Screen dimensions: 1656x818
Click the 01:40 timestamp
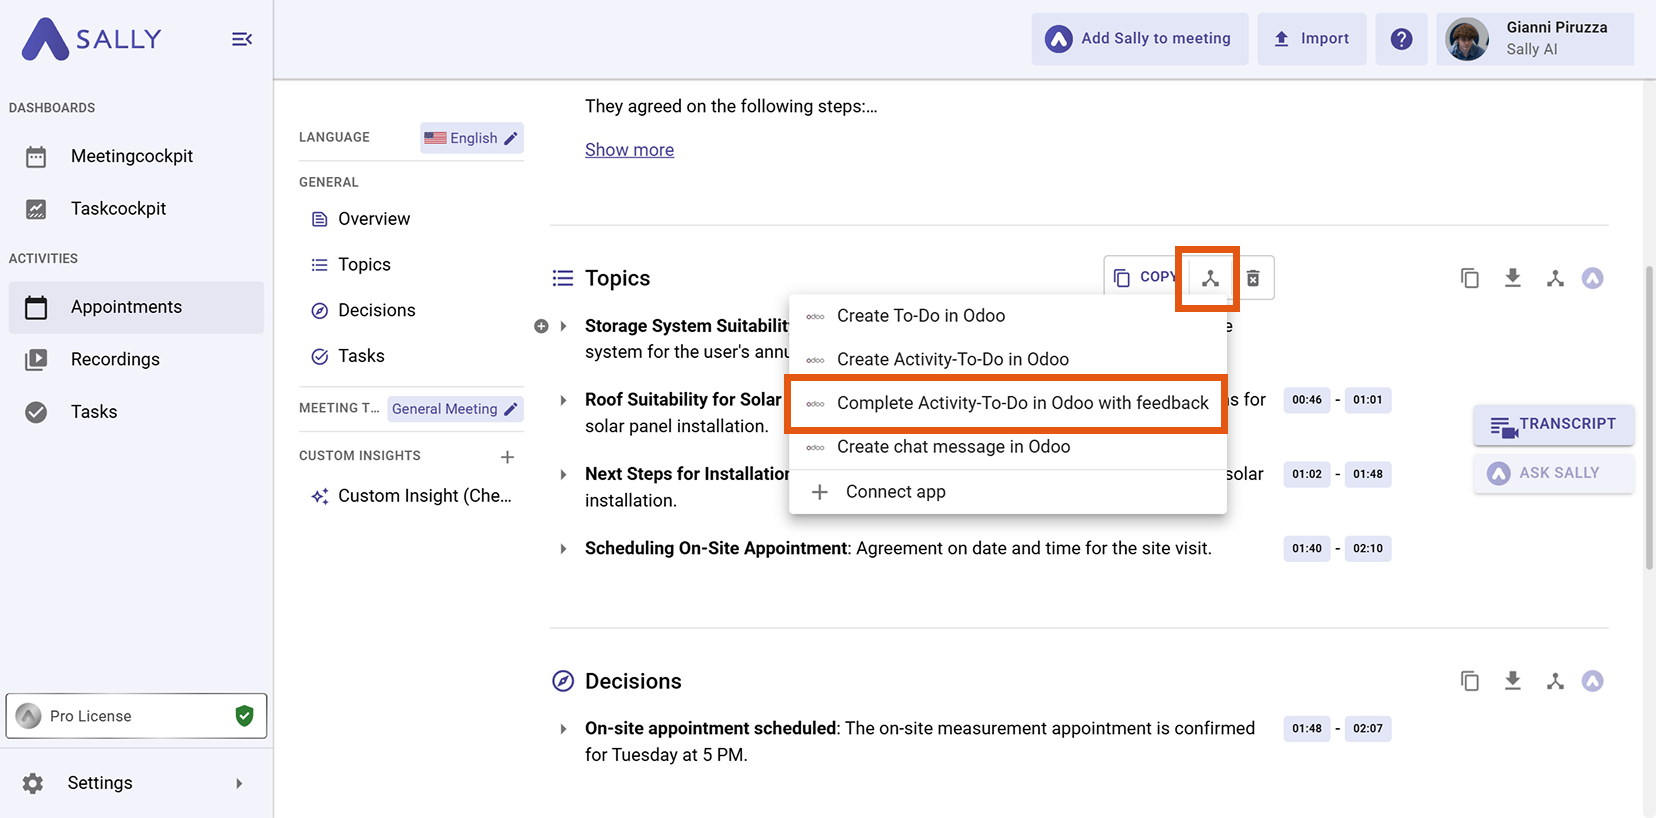1307,548
